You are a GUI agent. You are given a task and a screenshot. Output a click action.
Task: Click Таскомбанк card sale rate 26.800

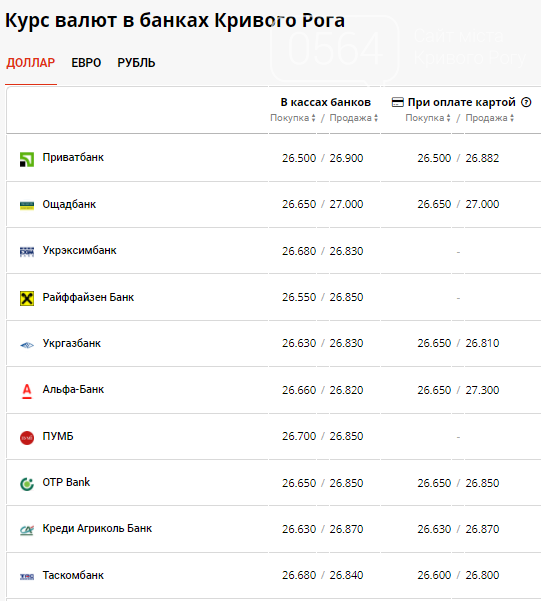click(x=482, y=575)
